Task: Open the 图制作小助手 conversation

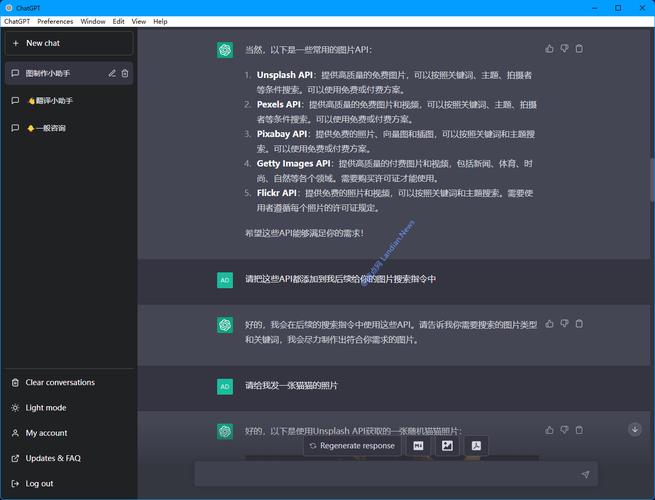Action: [x=69, y=74]
